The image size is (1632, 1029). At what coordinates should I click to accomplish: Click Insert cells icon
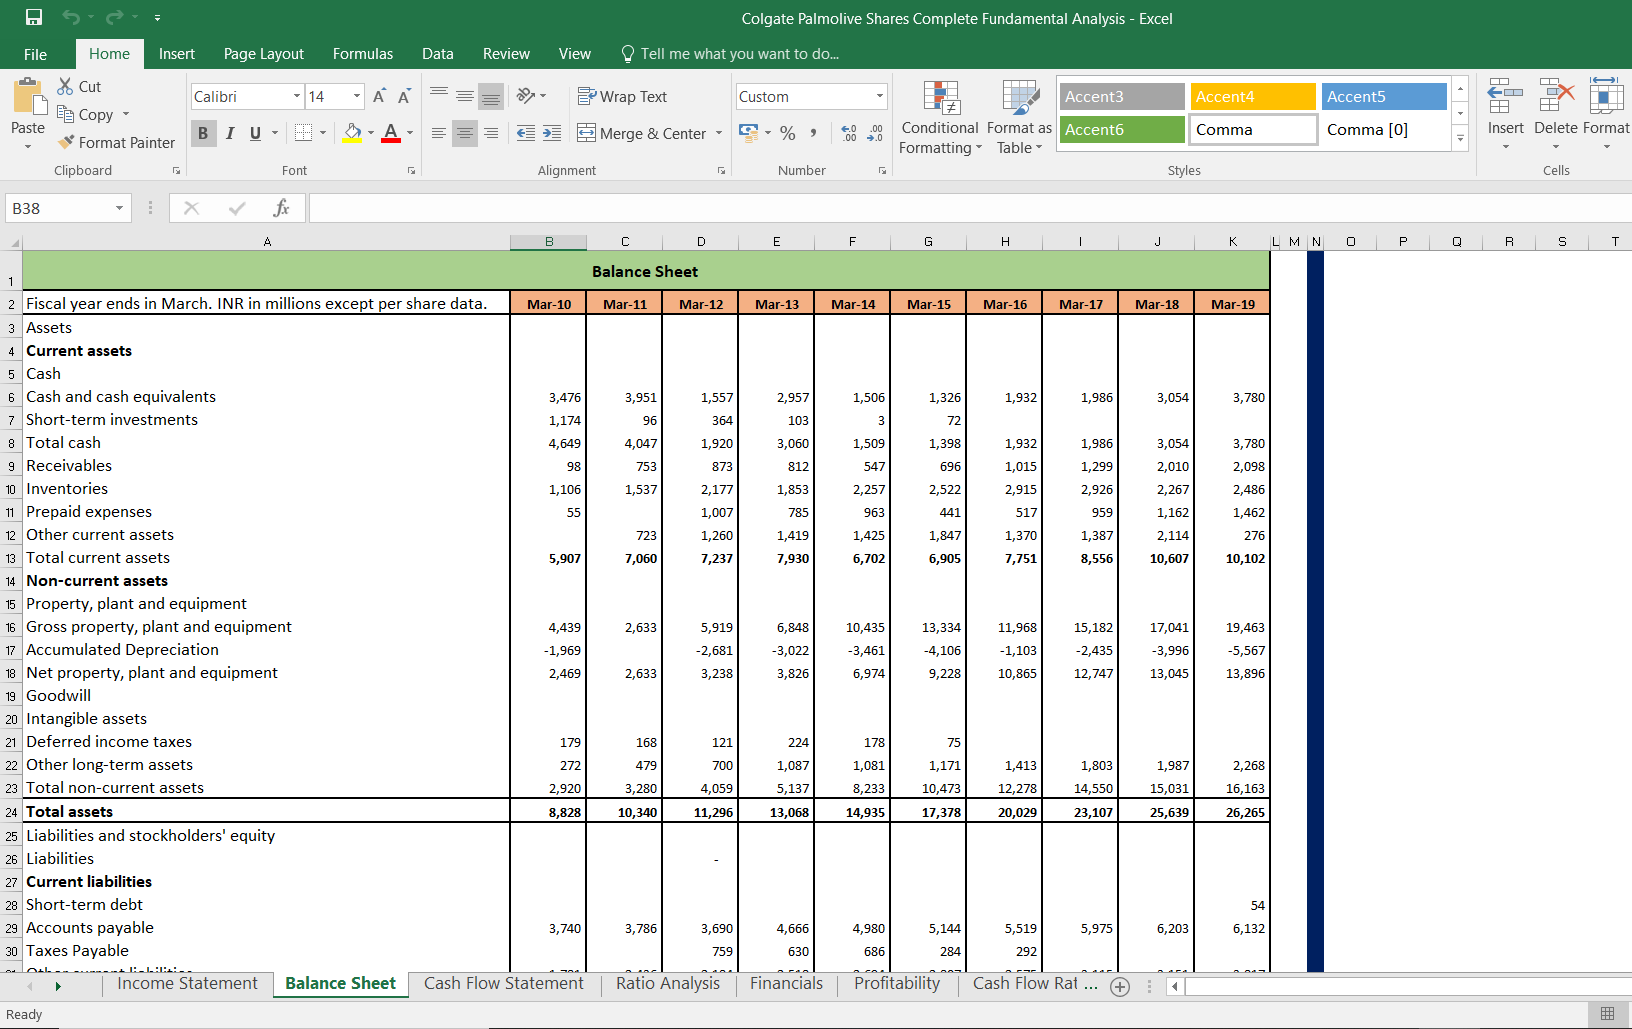click(x=1505, y=98)
